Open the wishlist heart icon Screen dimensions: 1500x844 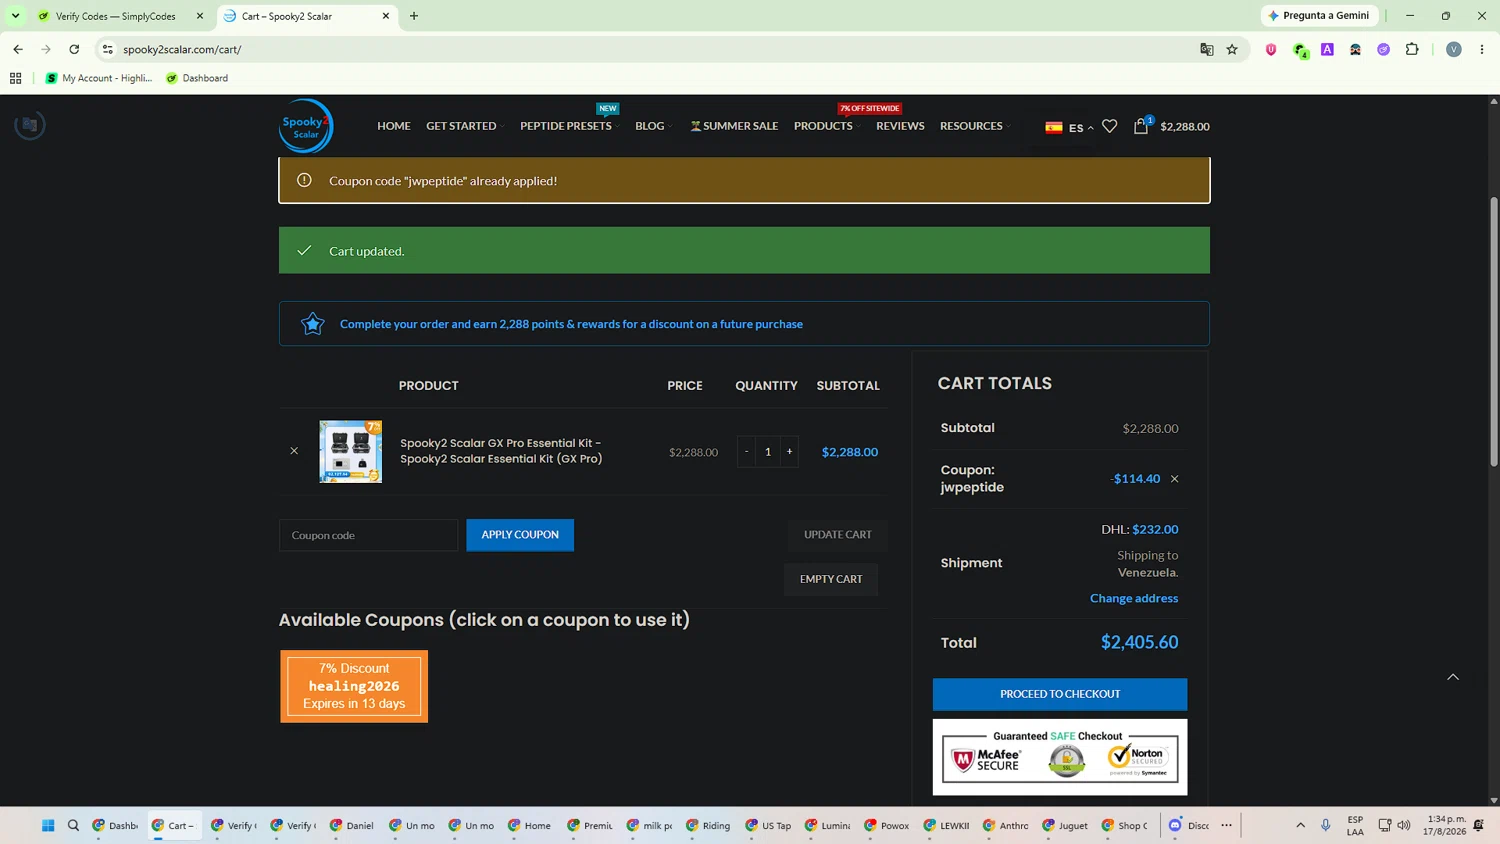tap(1110, 126)
